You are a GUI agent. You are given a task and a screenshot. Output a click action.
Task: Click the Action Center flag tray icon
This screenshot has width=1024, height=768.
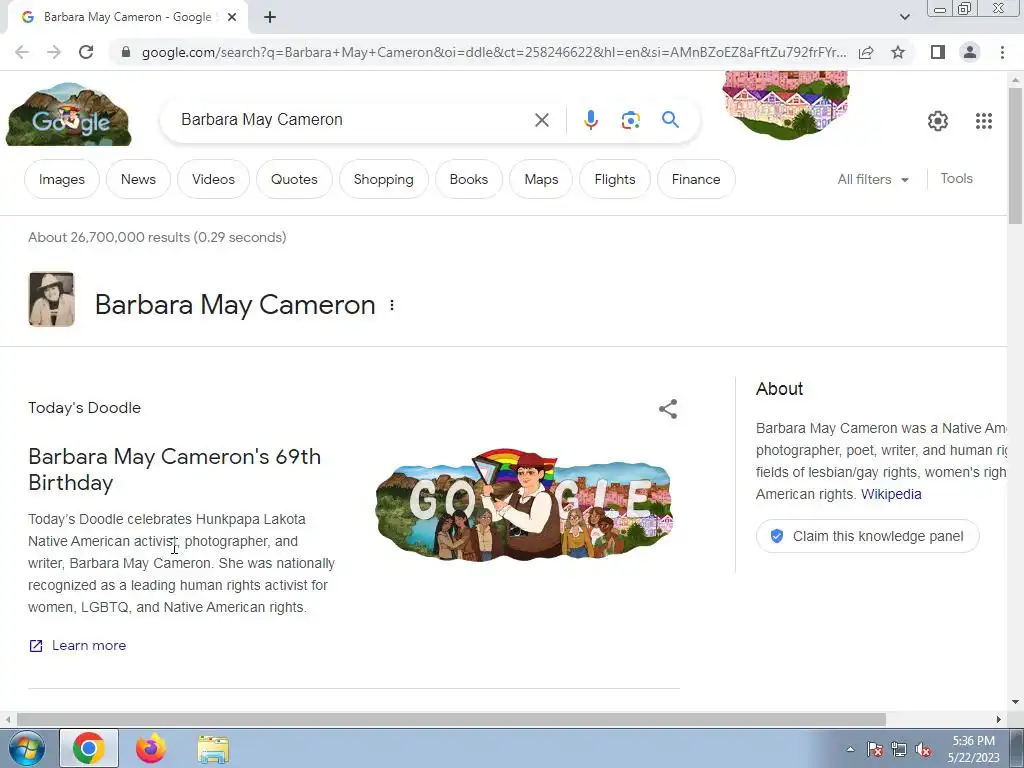875,749
